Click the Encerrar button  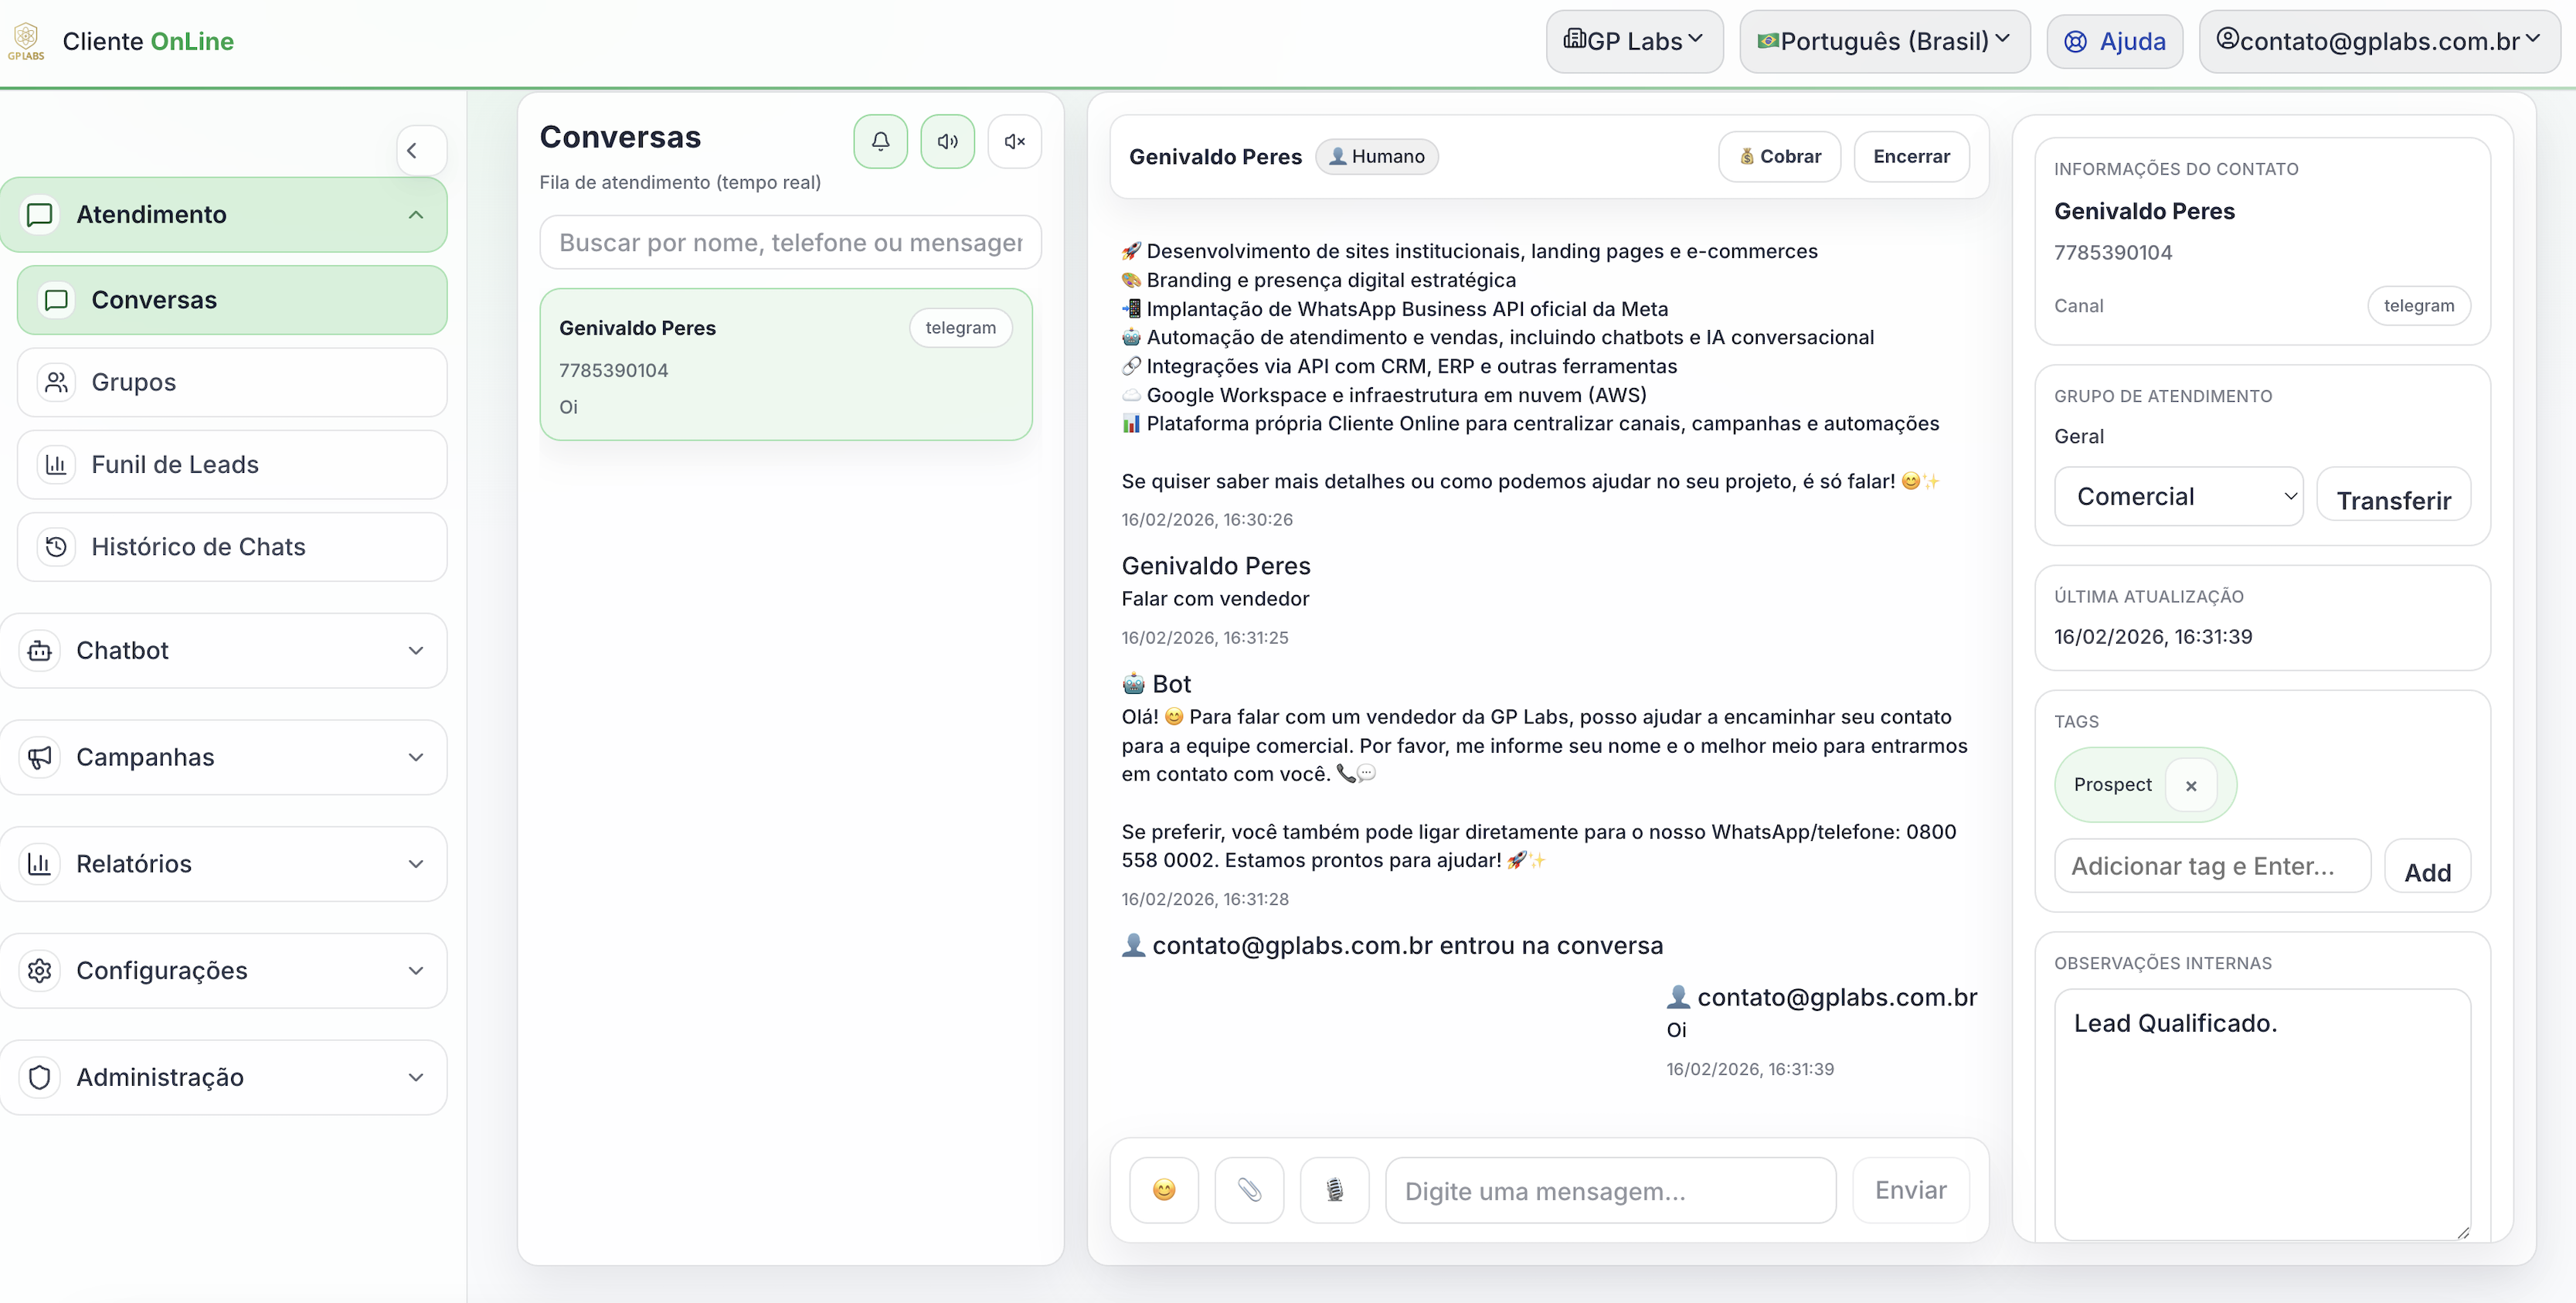pos(1911,156)
